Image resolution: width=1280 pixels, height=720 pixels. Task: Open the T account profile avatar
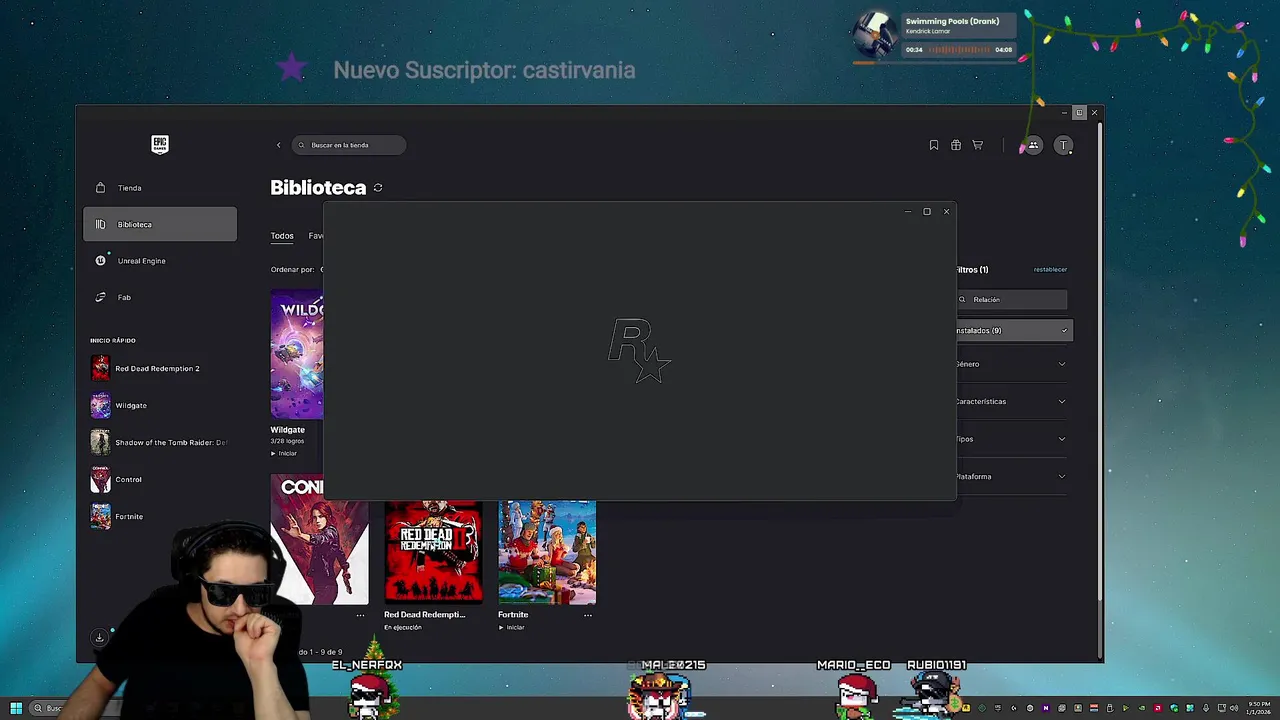pyautogui.click(x=1064, y=145)
